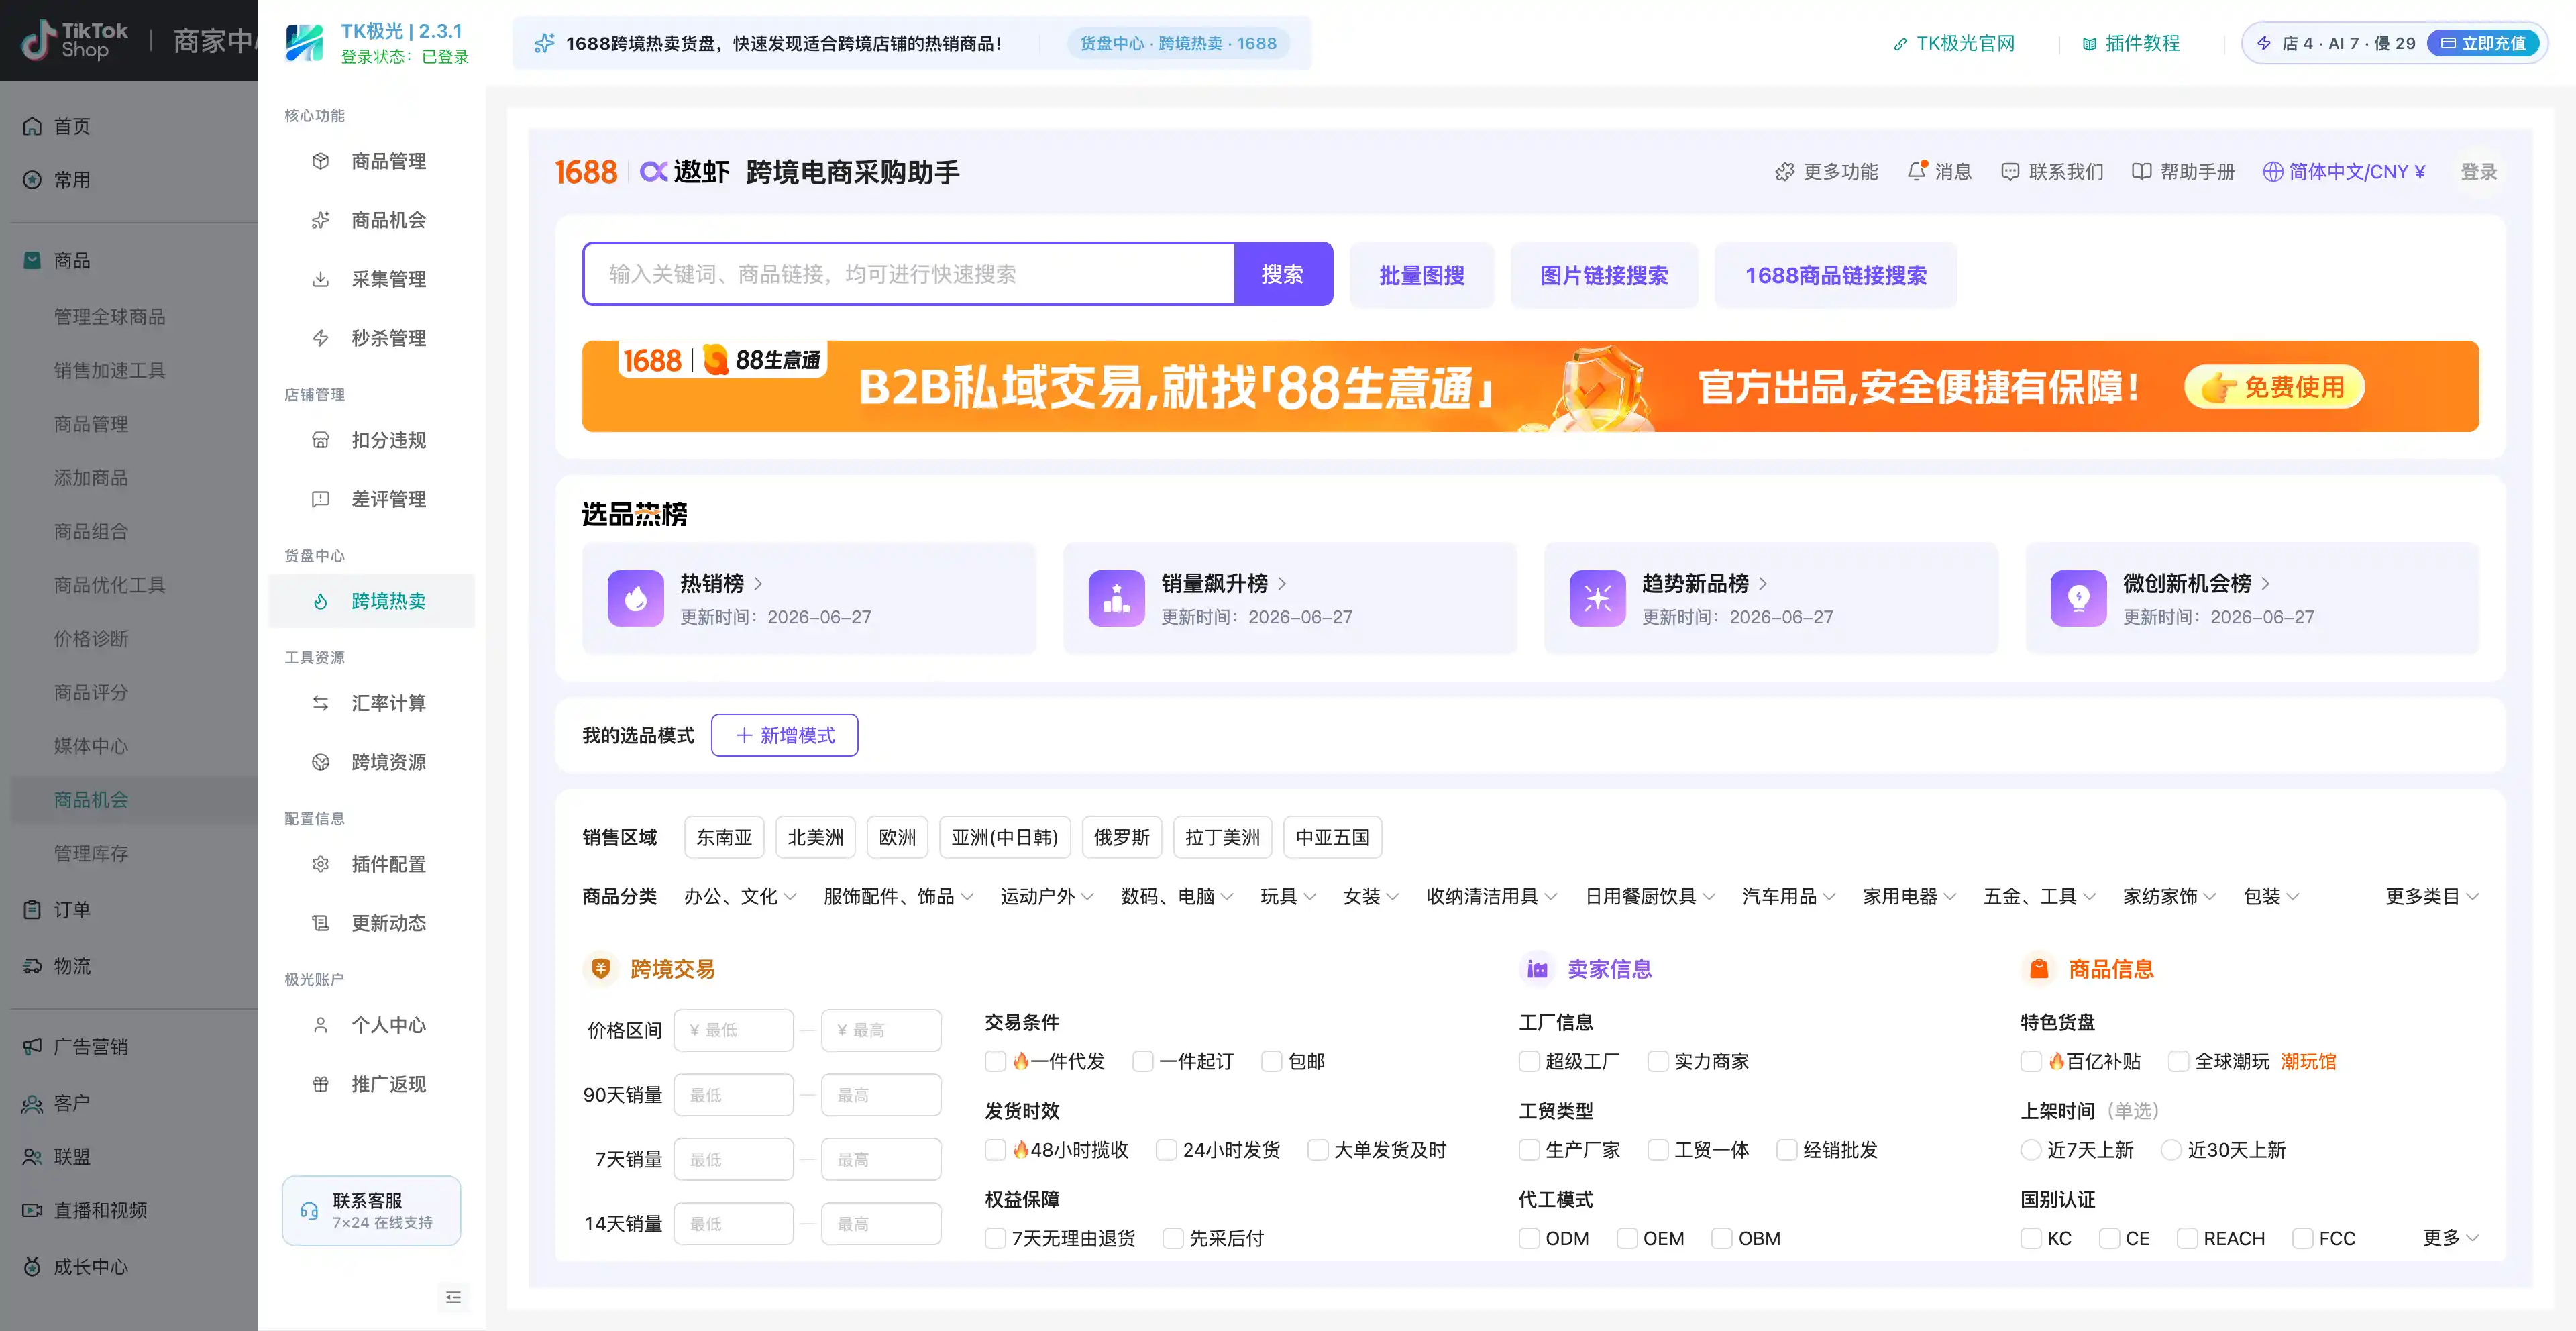Click the TK极光 plugin logo

click(304, 43)
